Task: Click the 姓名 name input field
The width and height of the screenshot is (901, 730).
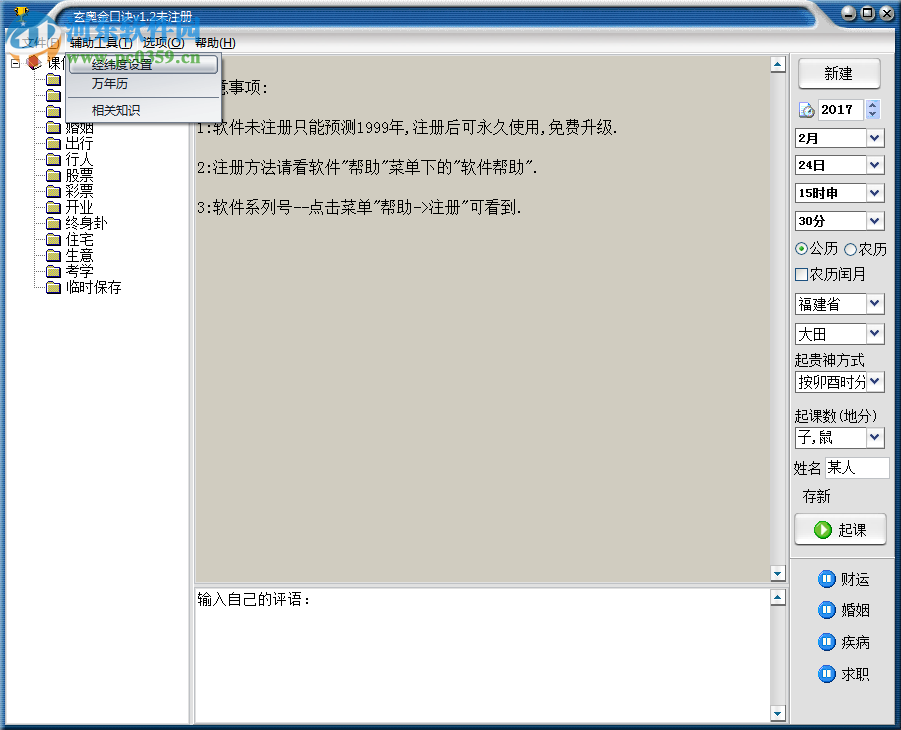Action: click(855, 466)
